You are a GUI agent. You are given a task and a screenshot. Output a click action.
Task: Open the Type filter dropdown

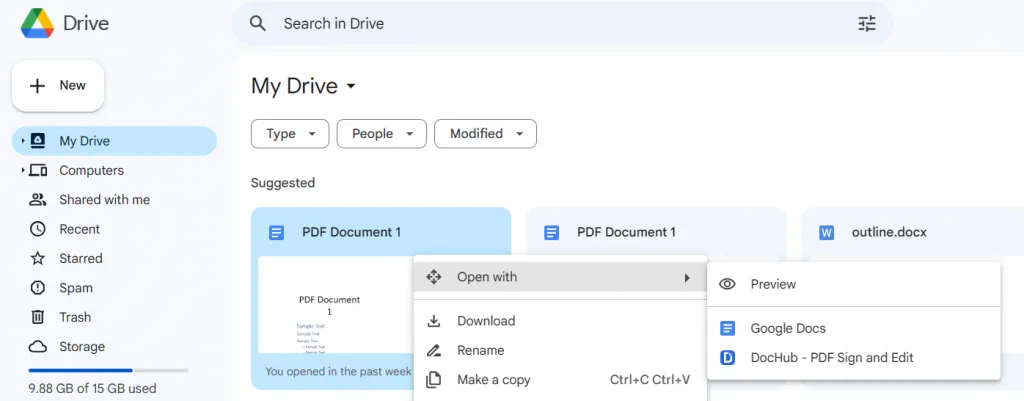[290, 134]
